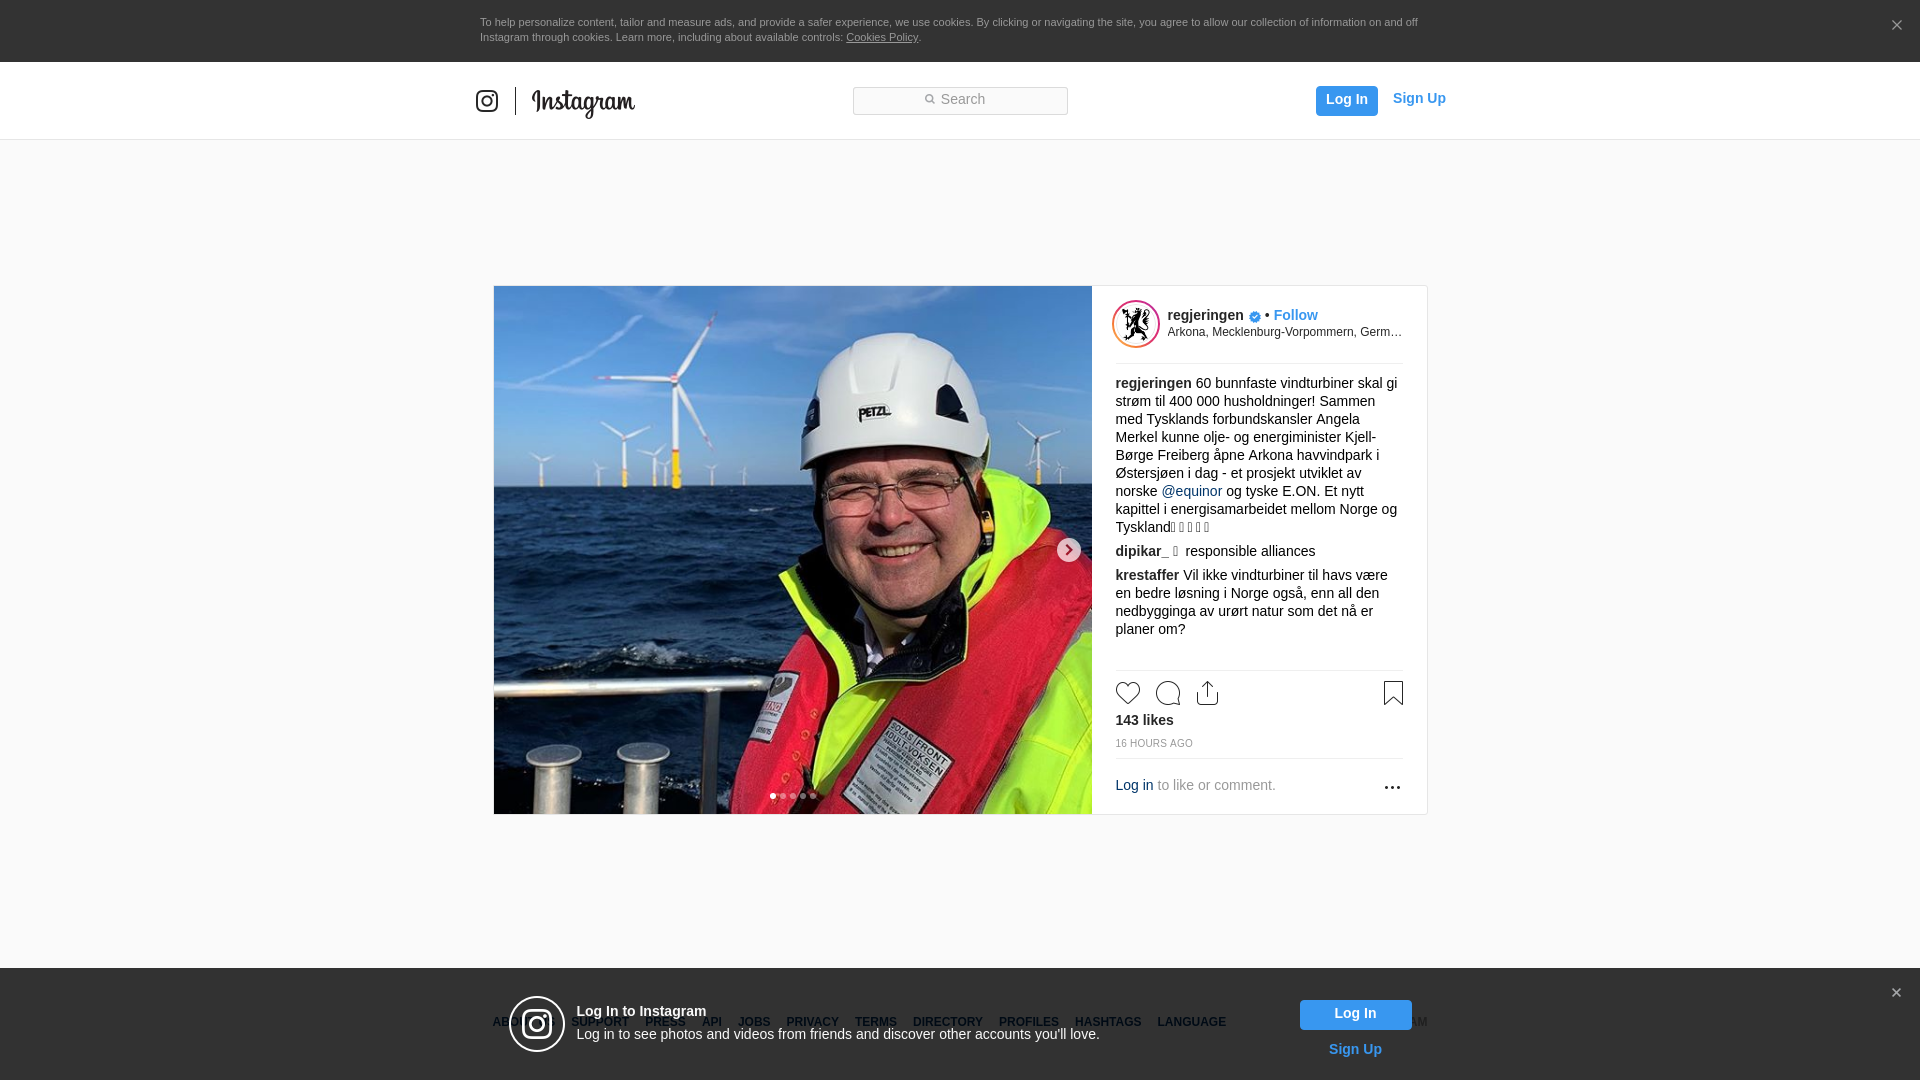Open commenter dipikar_ profile
This screenshot has height=1080, width=1920.
click(1142, 551)
